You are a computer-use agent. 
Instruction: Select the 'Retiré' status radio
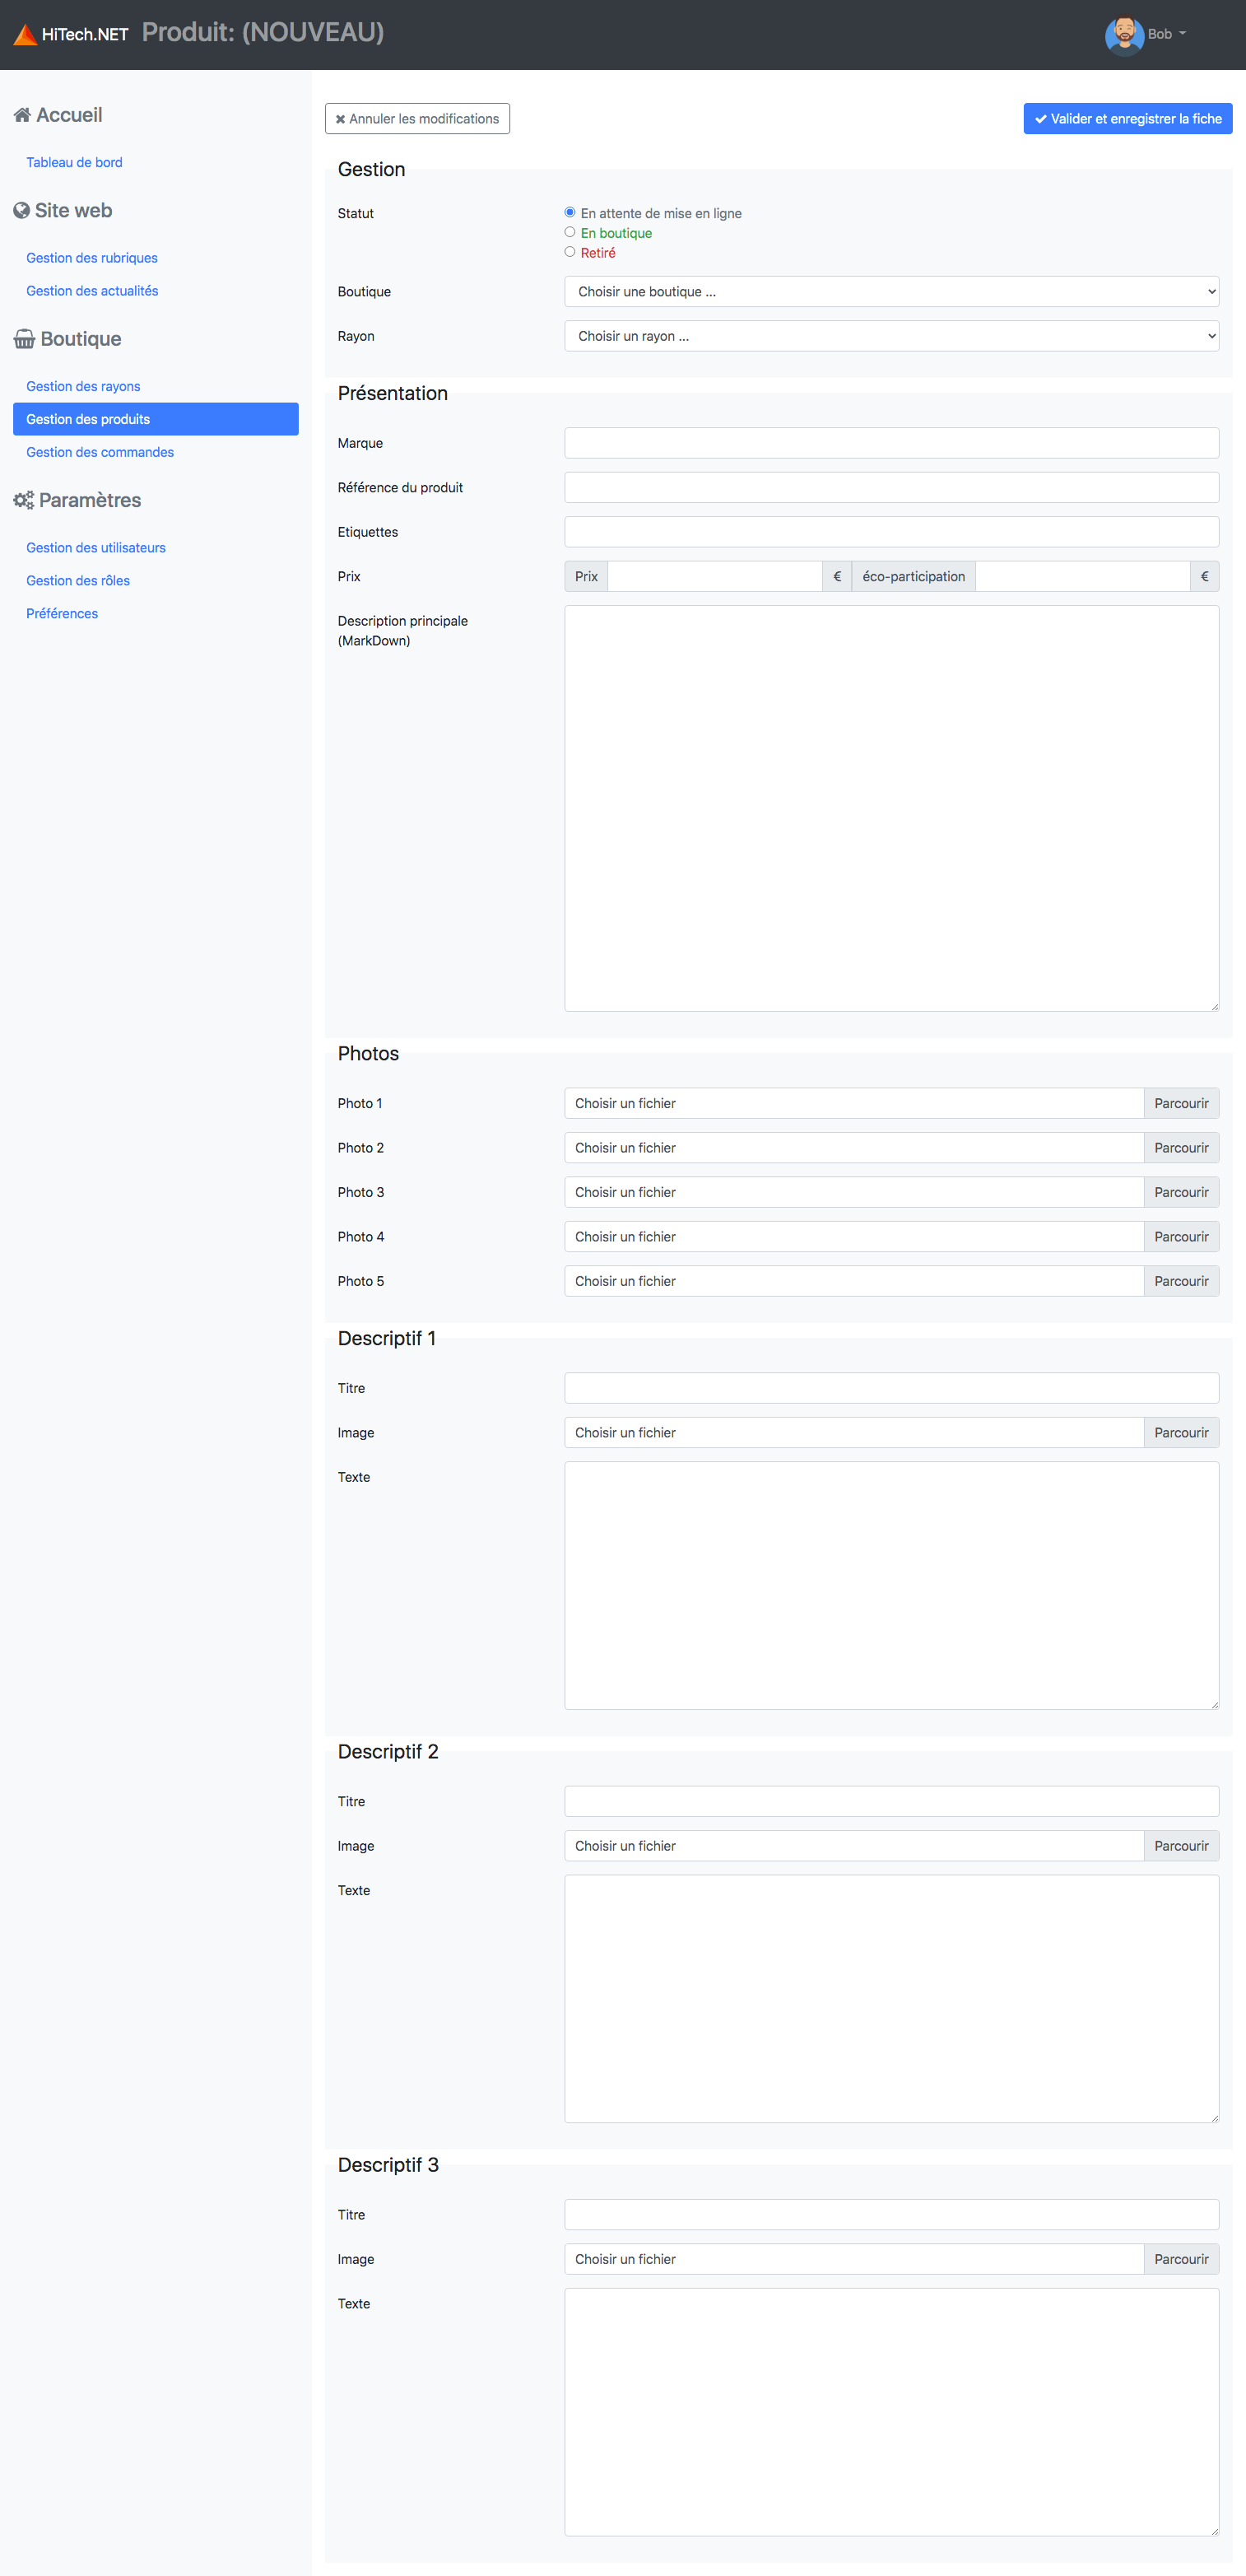[570, 252]
